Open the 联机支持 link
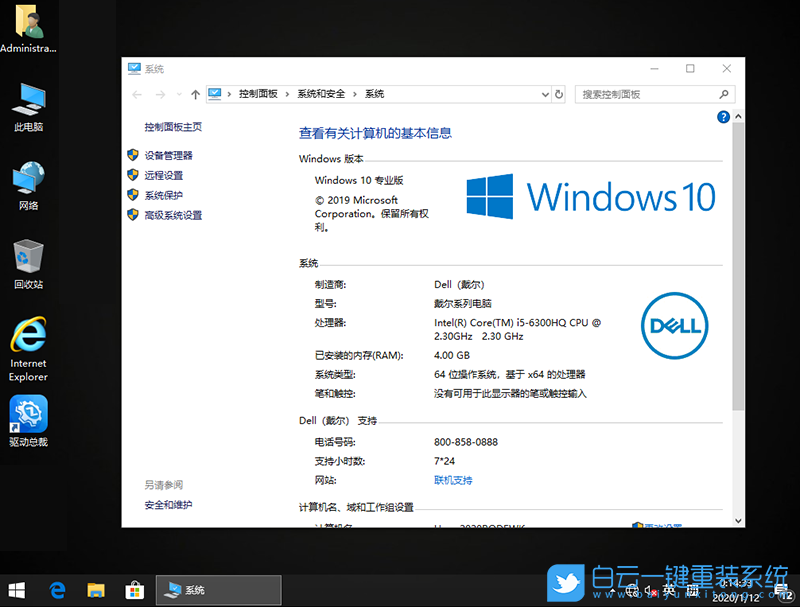Image resolution: width=800 pixels, height=607 pixels. (453, 480)
